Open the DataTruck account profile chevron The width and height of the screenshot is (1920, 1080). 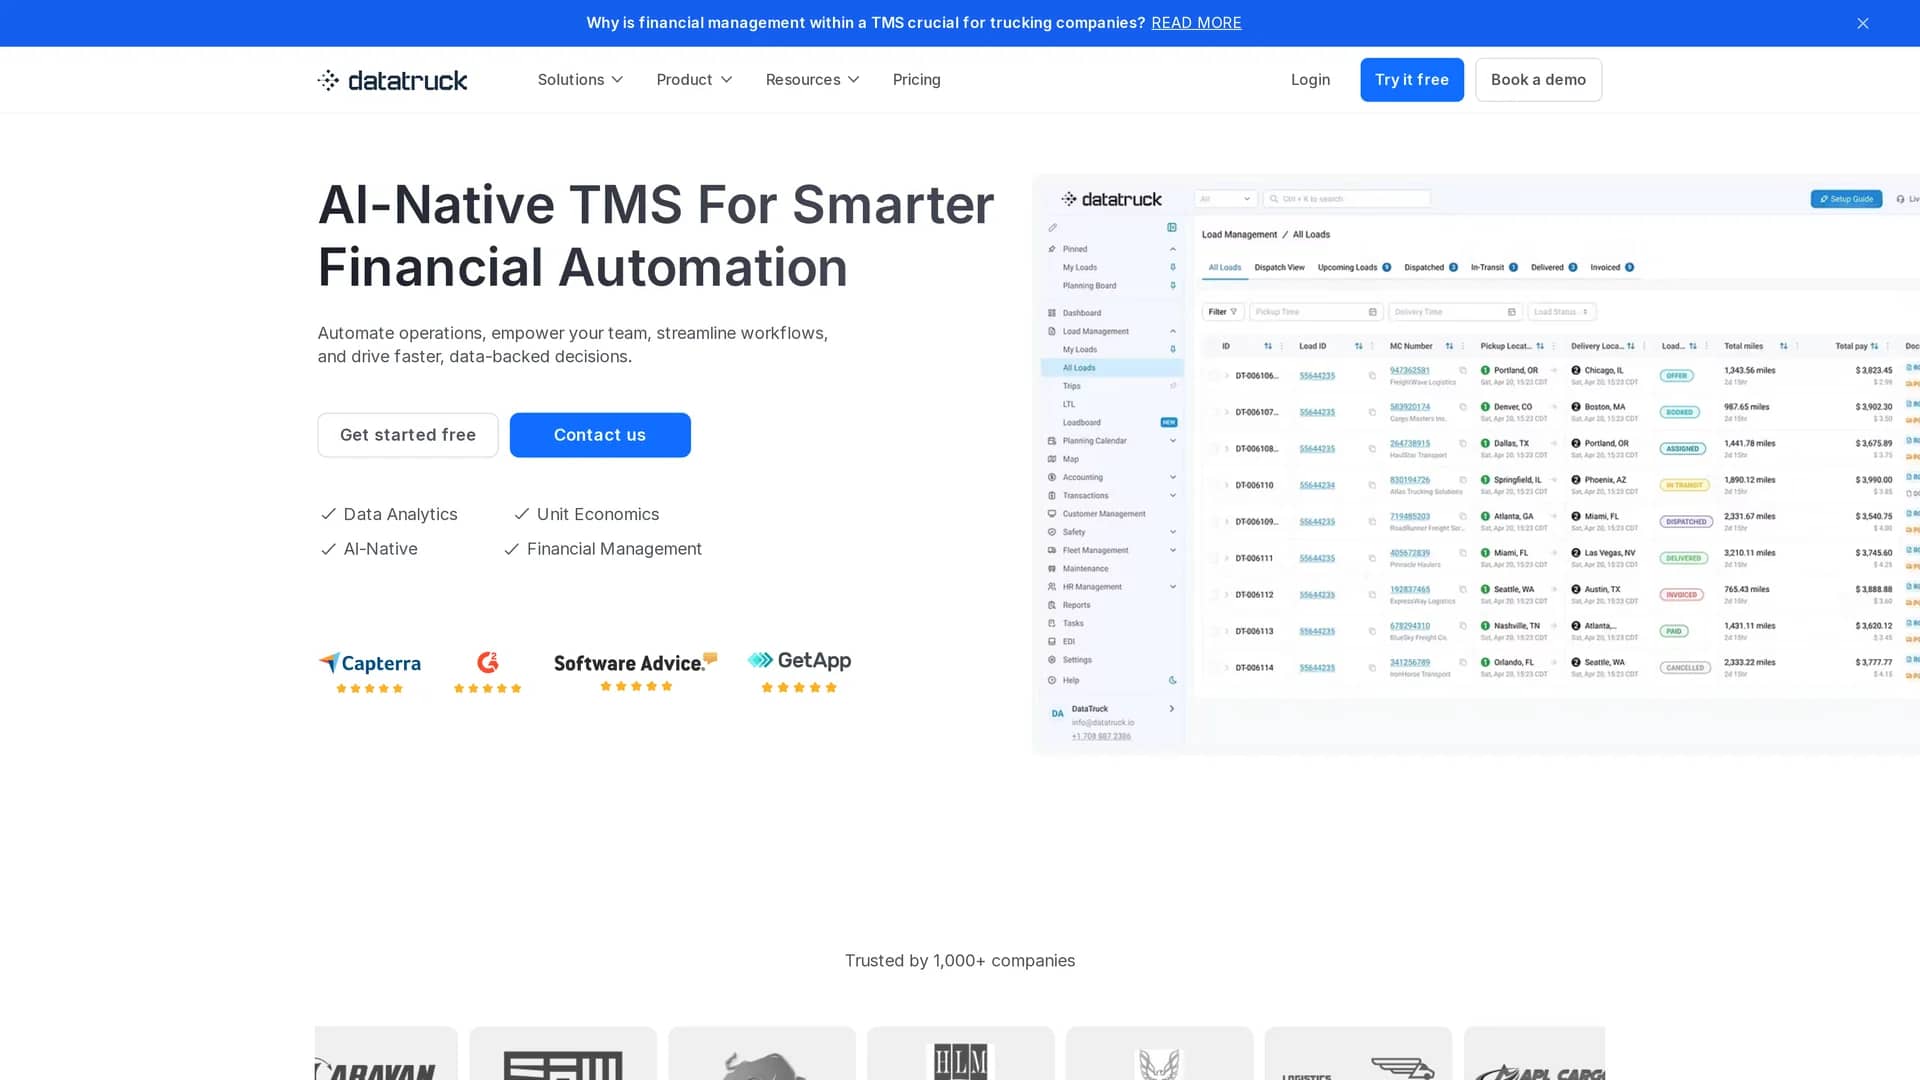point(1172,709)
